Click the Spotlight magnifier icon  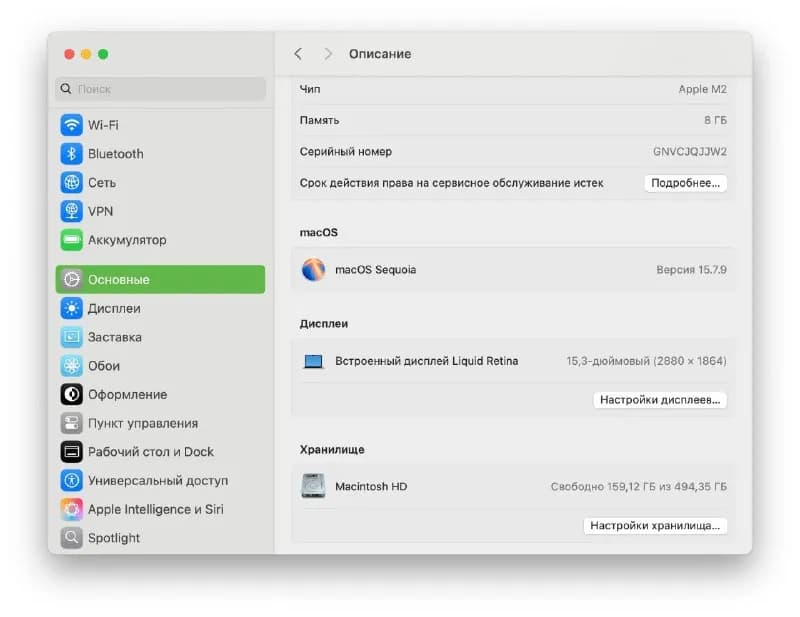pyautogui.click(x=71, y=537)
